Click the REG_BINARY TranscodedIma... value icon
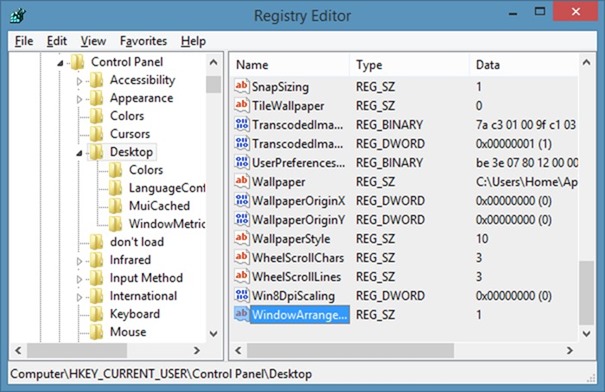The image size is (605, 392). (x=242, y=124)
